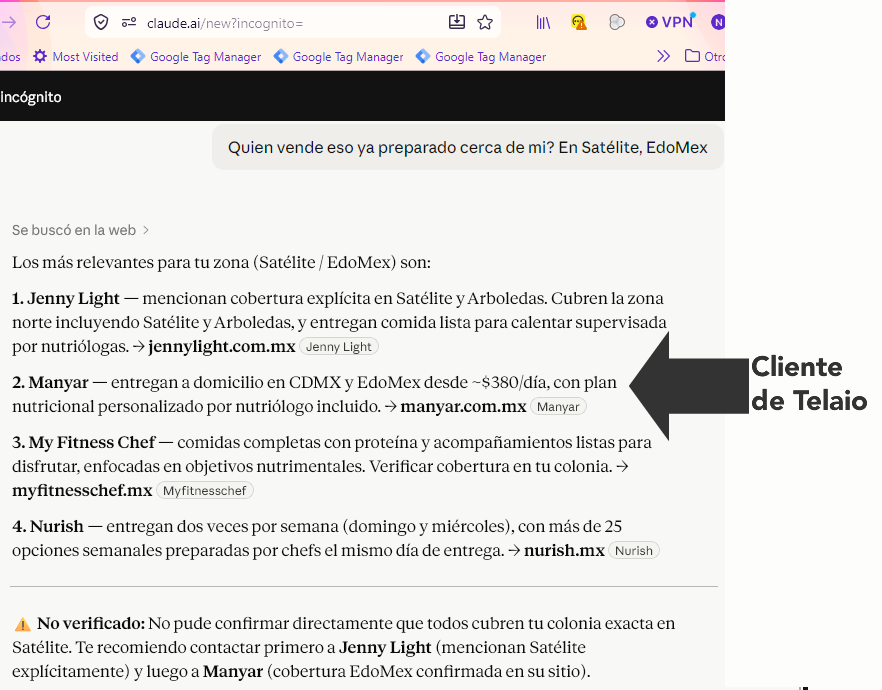The width and height of the screenshot is (882, 690).
Task: Click the jennylight.com.mx text
Action: pyautogui.click(x=222, y=346)
